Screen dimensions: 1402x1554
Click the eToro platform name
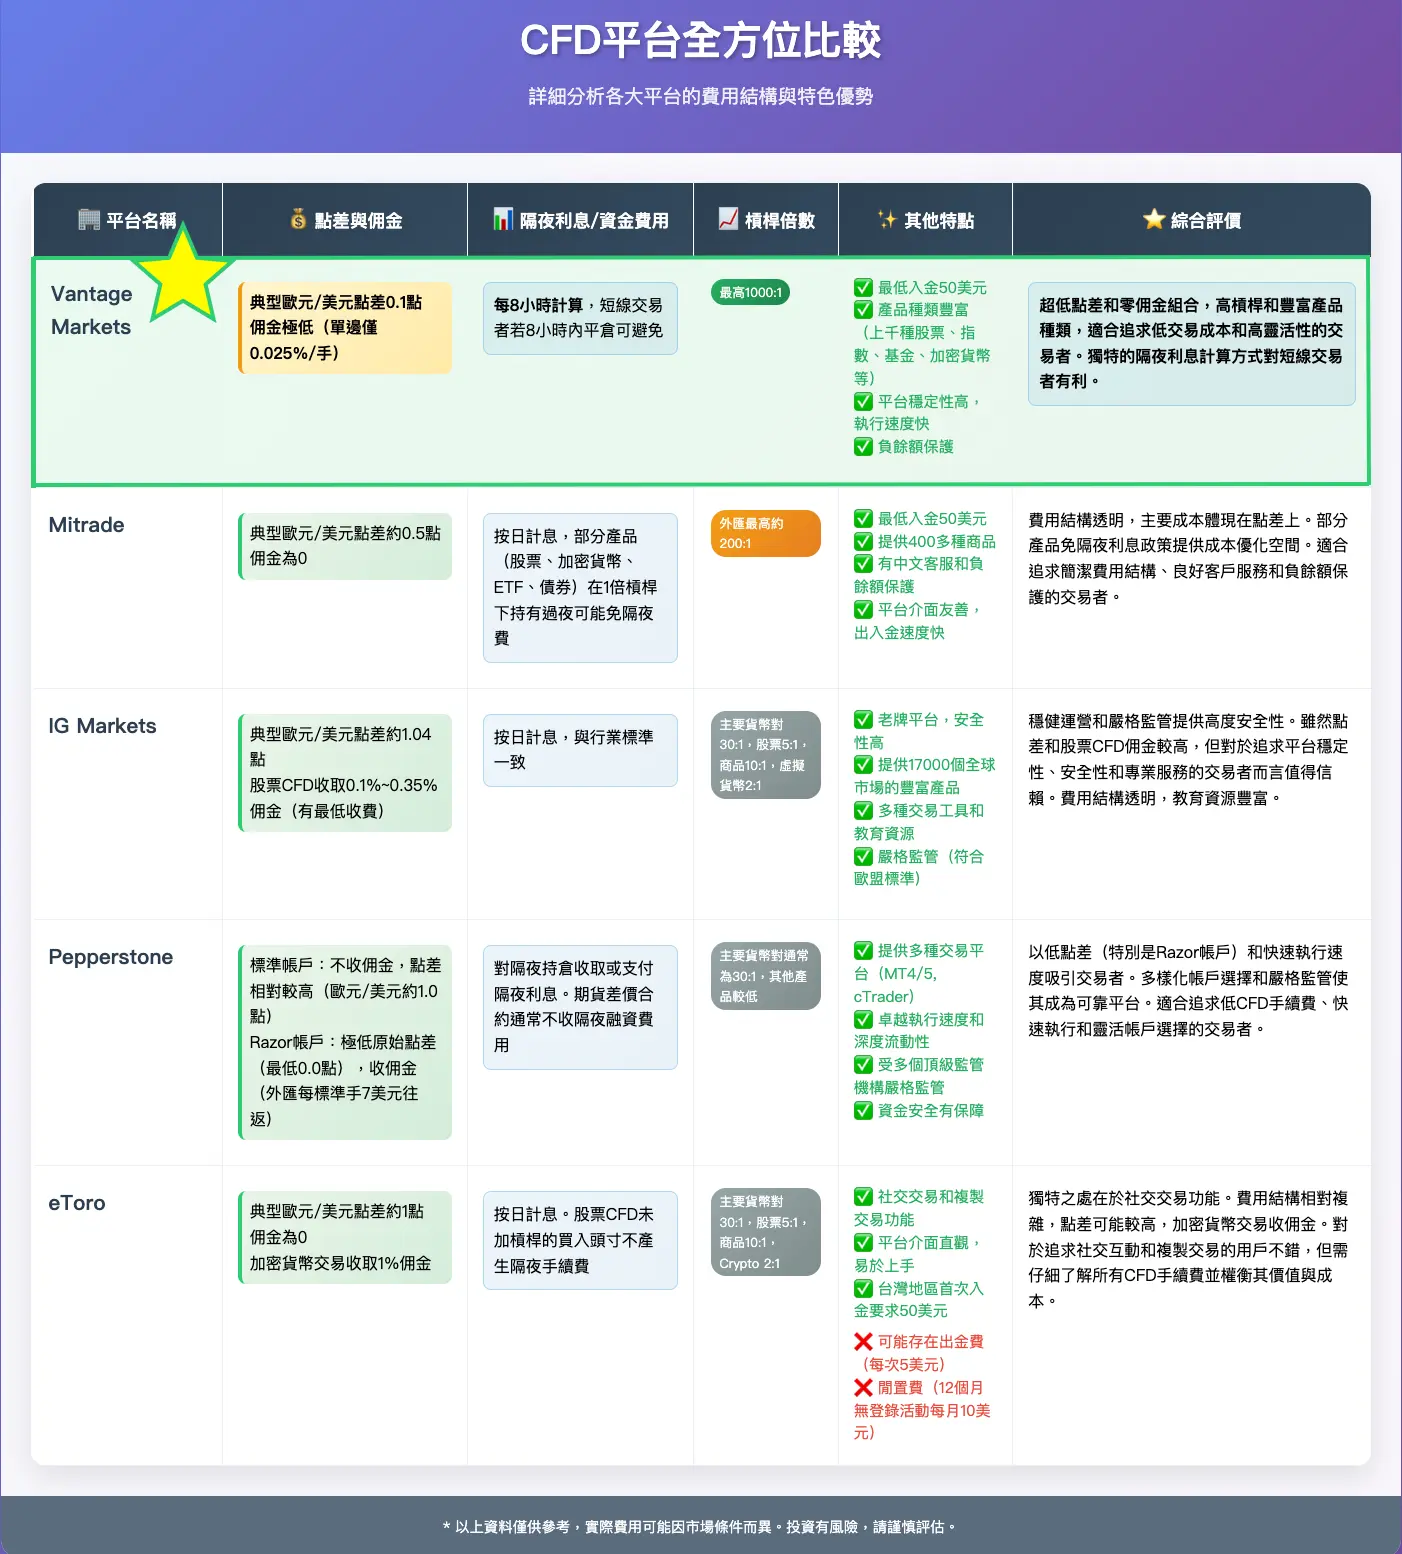pos(77,1203)
